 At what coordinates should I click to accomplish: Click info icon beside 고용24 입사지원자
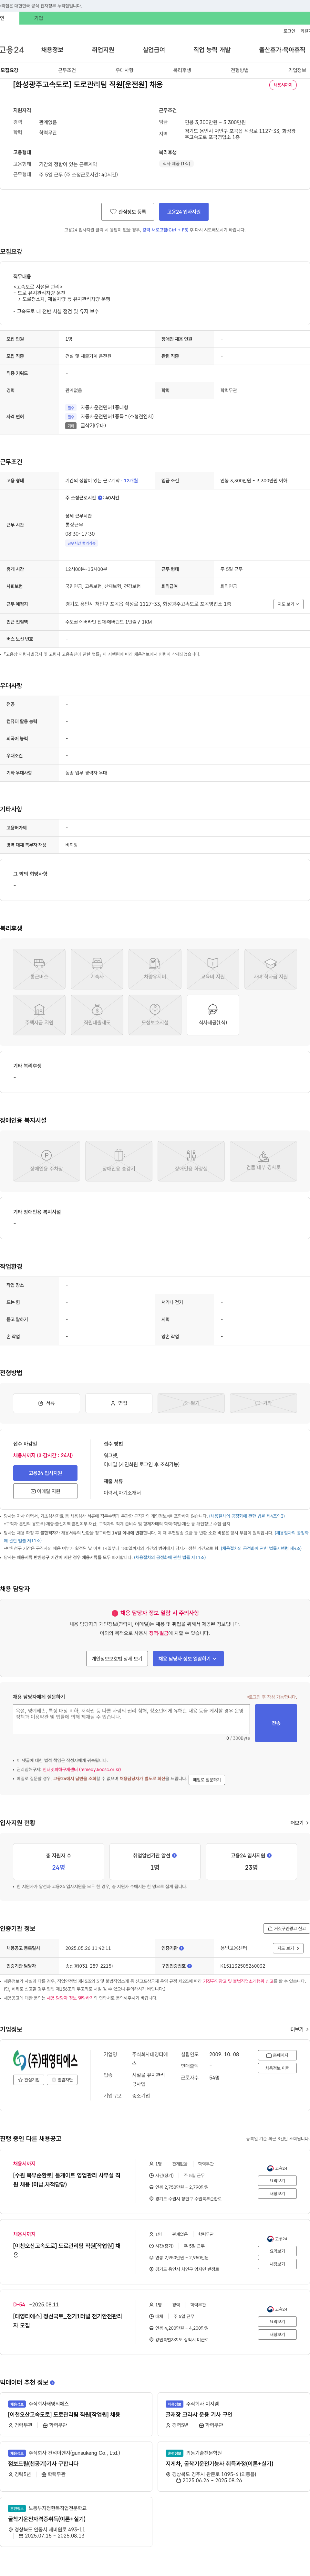[x=269, y=1855]
